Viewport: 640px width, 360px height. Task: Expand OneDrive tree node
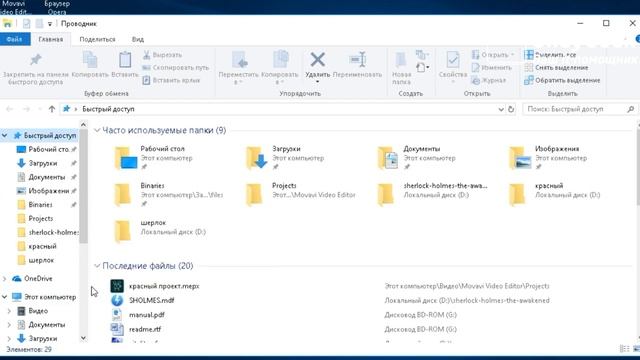point(4,279)
